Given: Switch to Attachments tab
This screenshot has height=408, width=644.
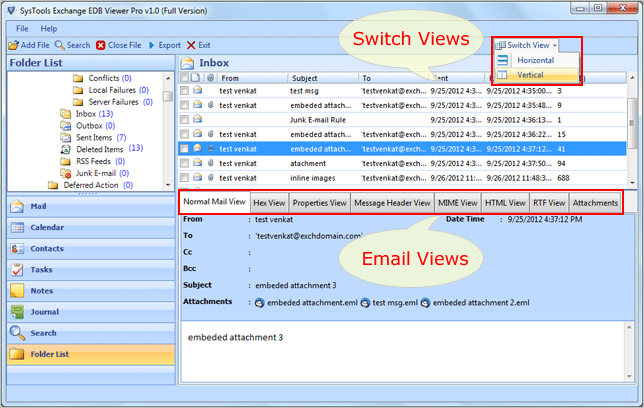Looking at the screenshot, I should coord(595,203).
